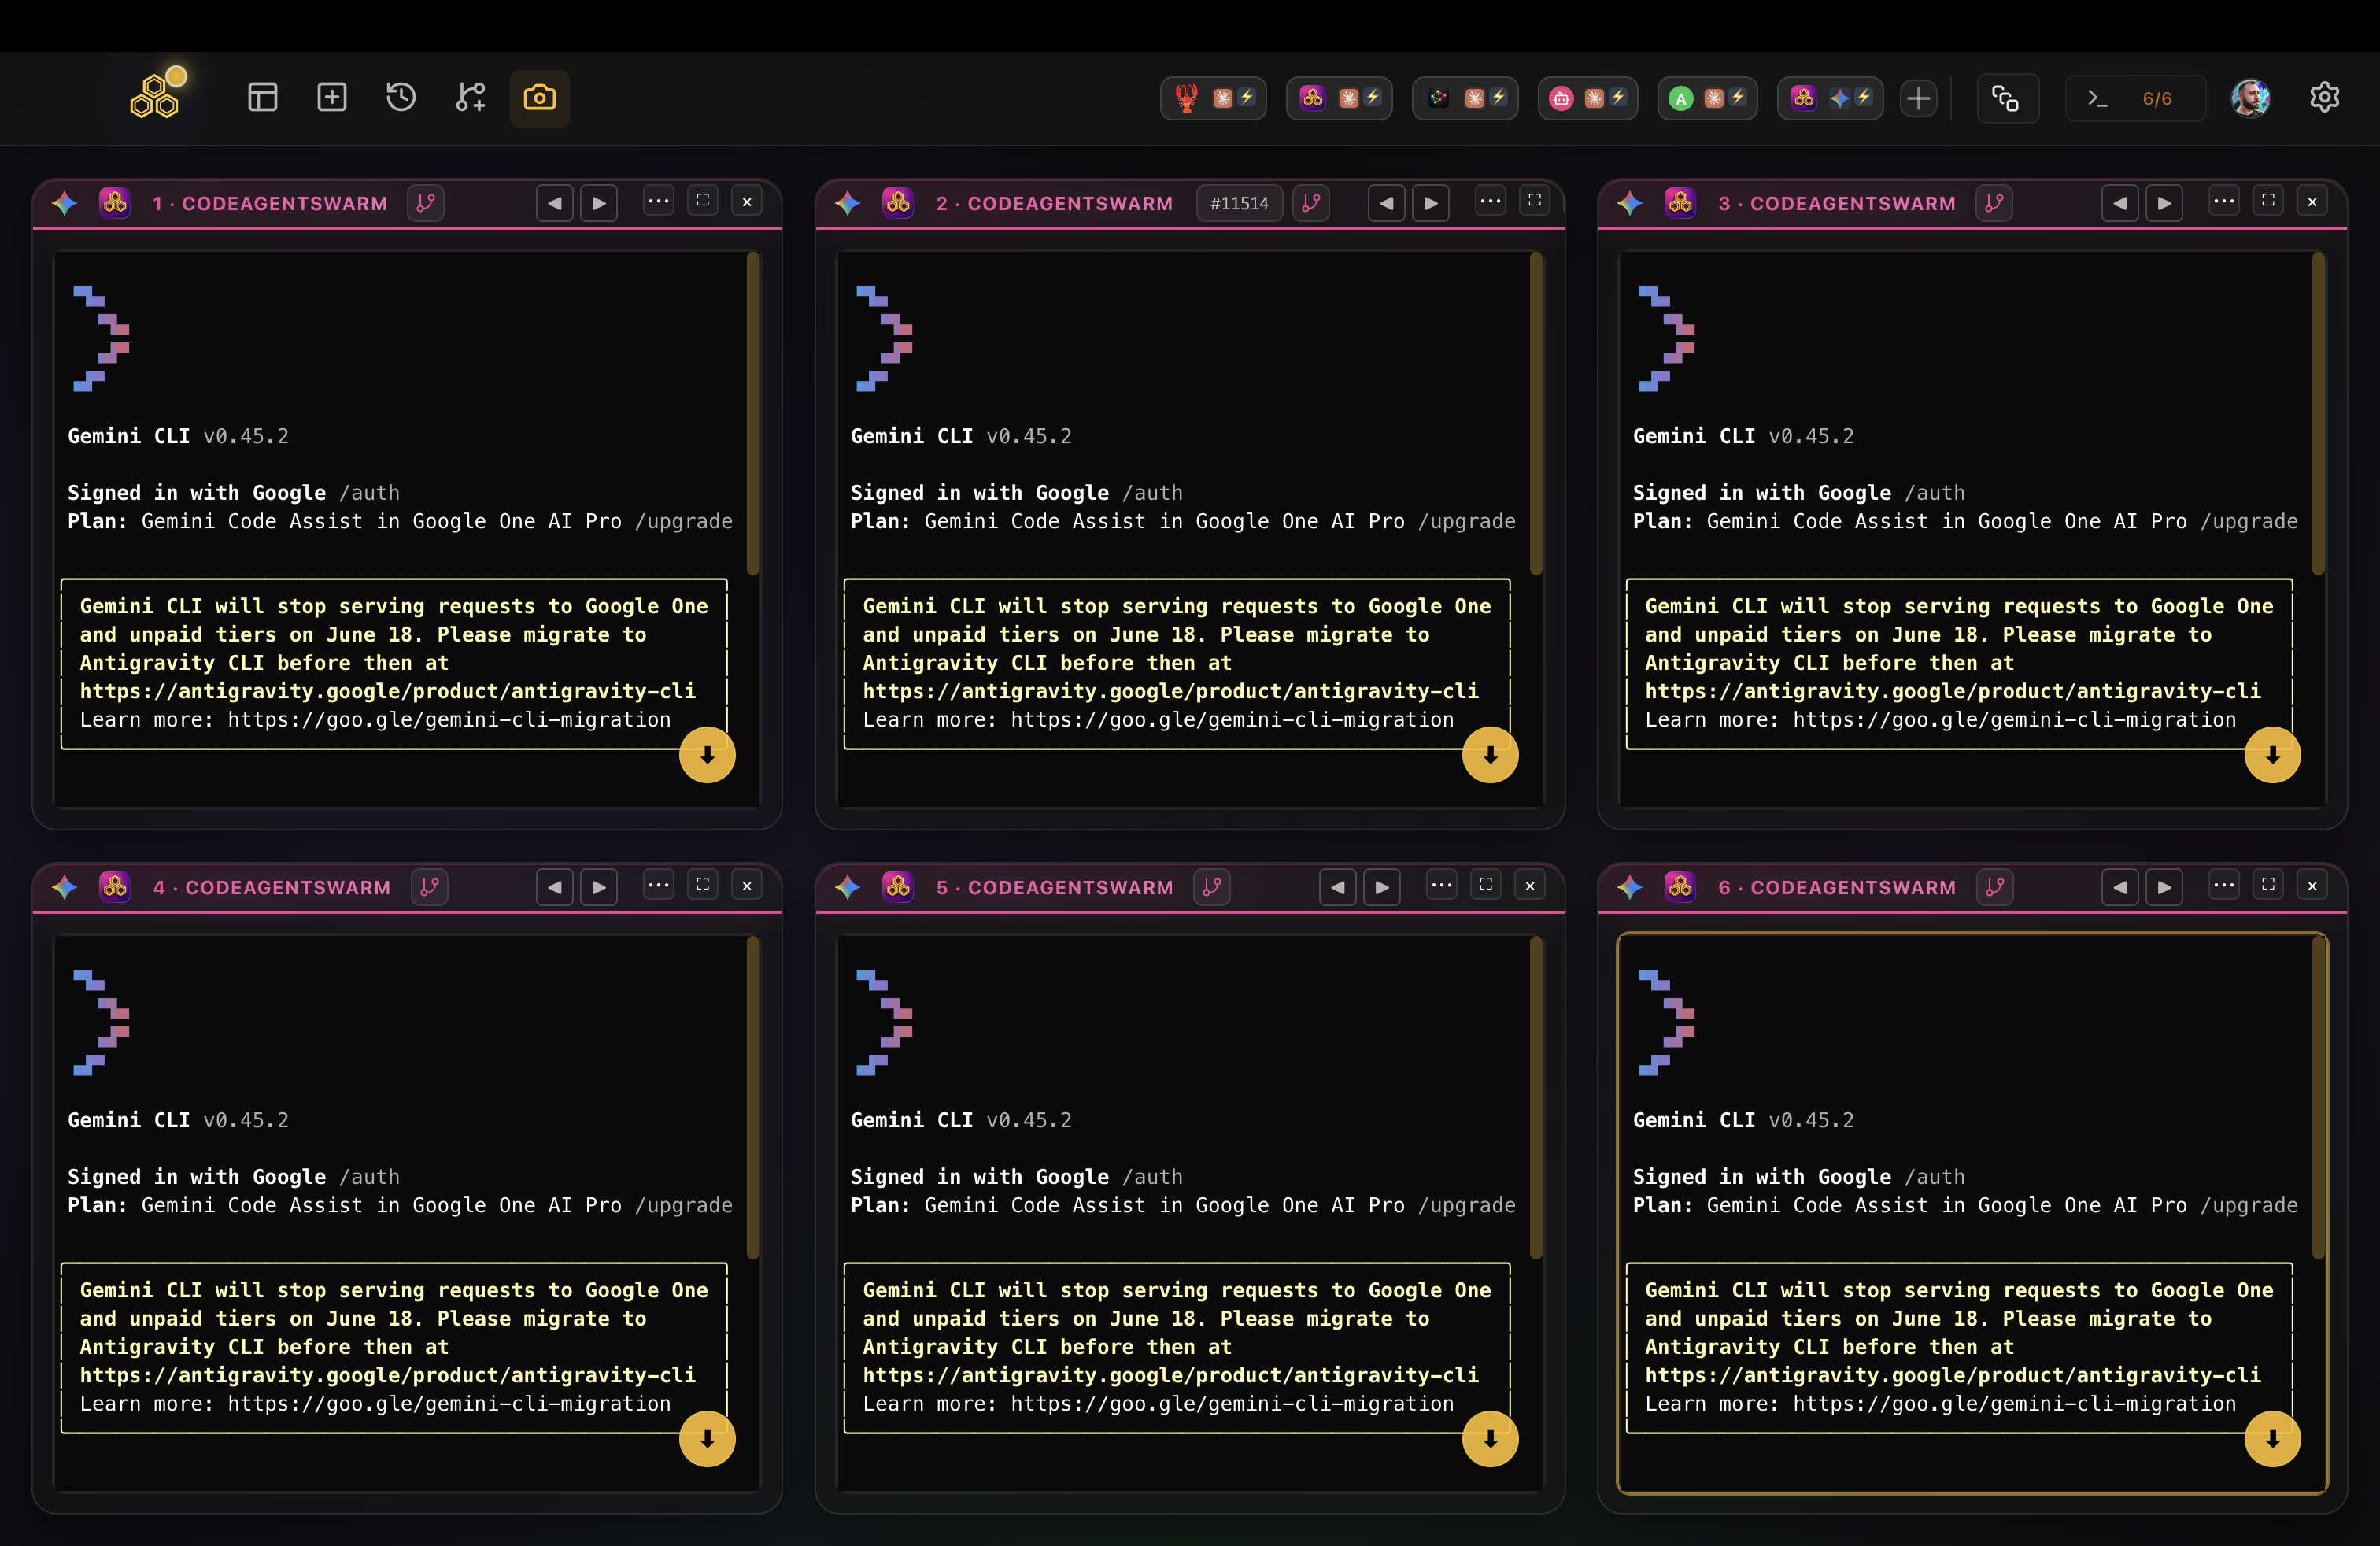The image size is (2380, 1546).
Task: Click the CodeAgentSwarm hexagon logo
Action: pyautogui.click(x=155, y=97)
